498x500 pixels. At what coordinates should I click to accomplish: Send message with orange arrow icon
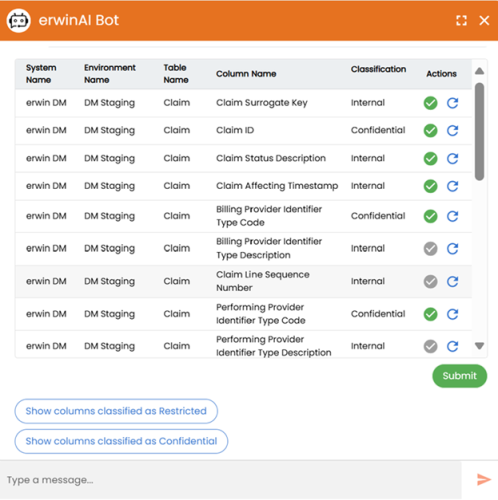(483, 480)
